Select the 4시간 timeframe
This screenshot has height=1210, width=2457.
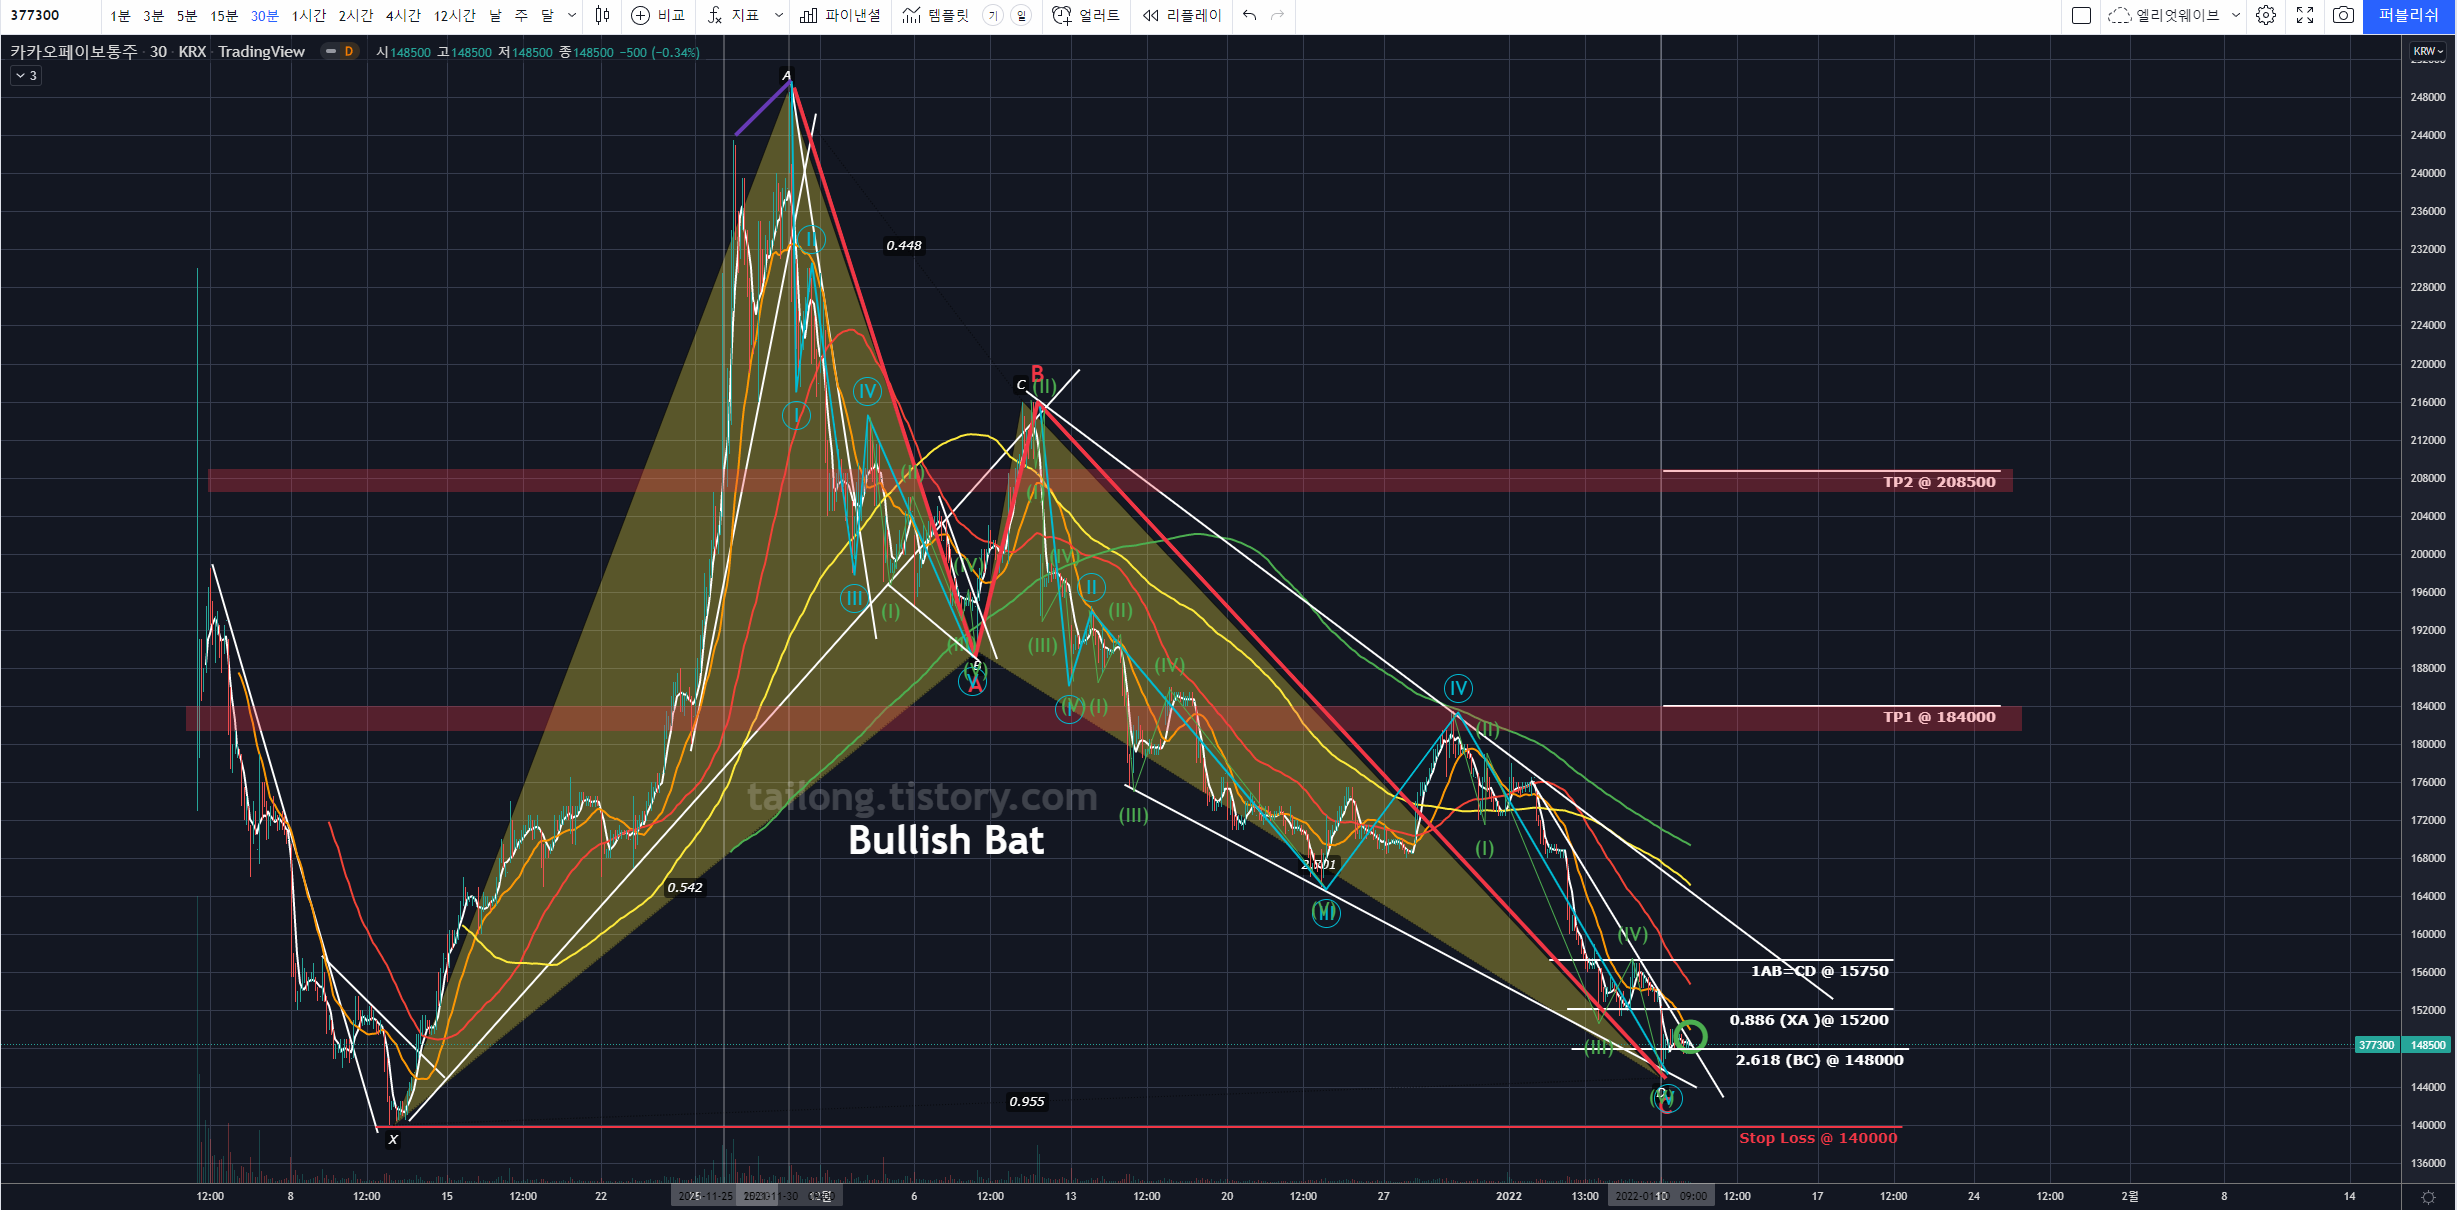point(403,15)
